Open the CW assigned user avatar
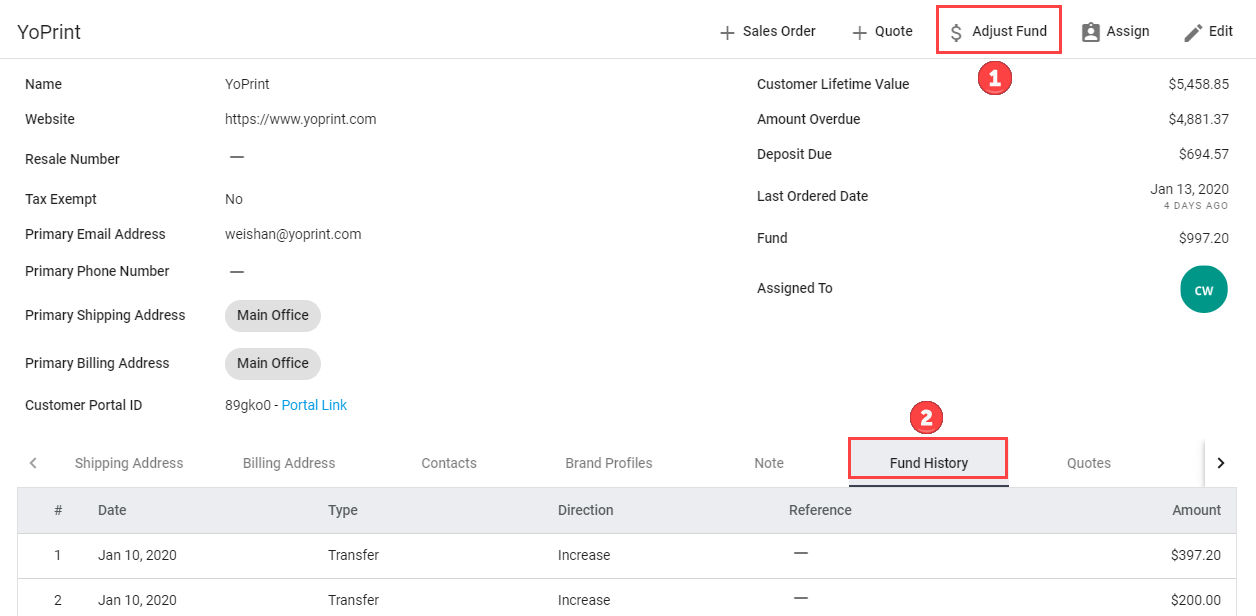 click(x=1204, y=290)
